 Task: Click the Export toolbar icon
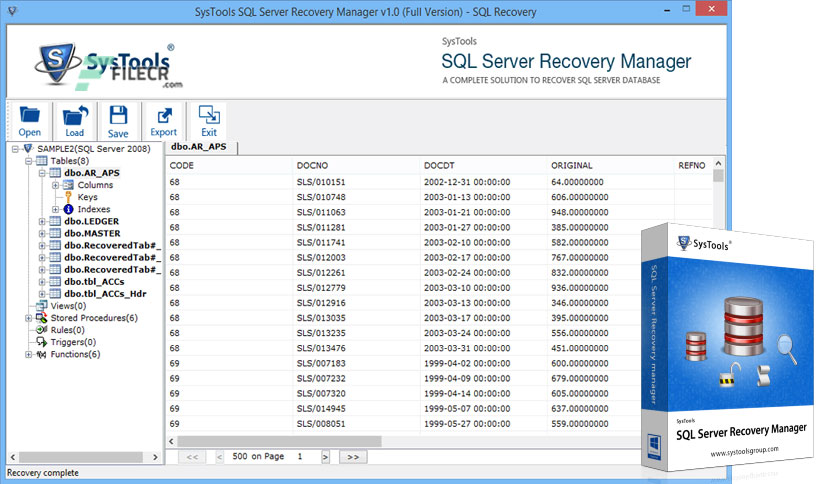tap(164, 116)
